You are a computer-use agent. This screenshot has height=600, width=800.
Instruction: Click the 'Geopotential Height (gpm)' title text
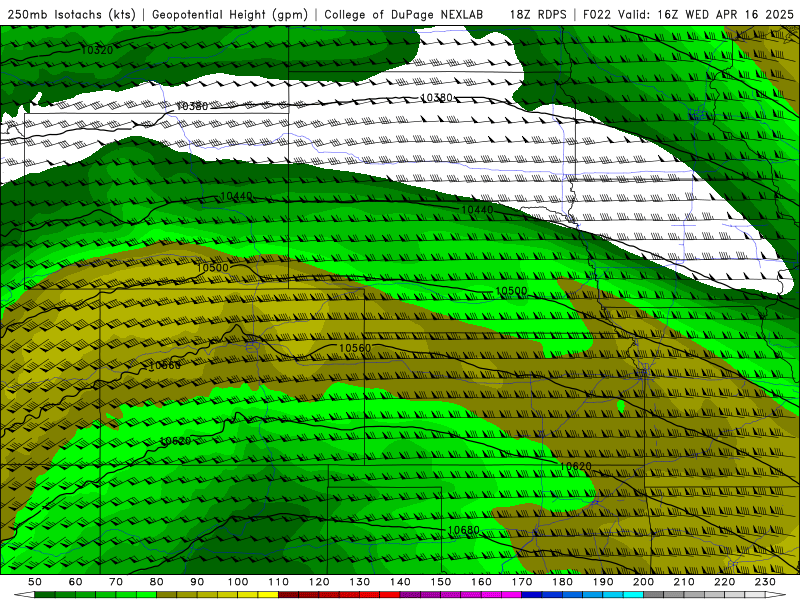[x=230, y=14]
